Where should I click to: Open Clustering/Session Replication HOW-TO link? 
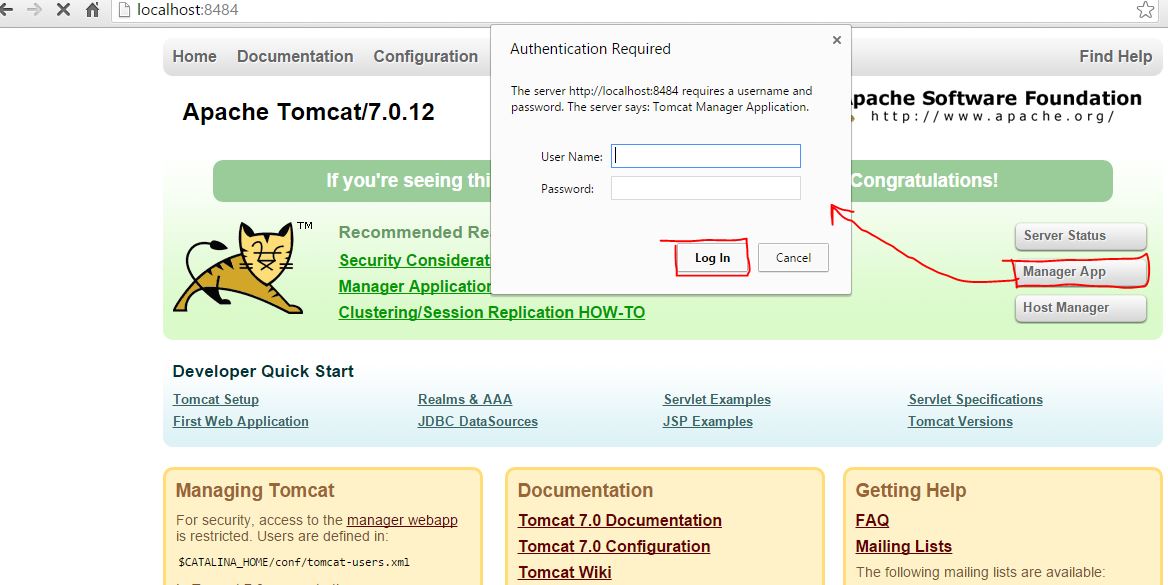pyautogui.click(x=491, y=313)
